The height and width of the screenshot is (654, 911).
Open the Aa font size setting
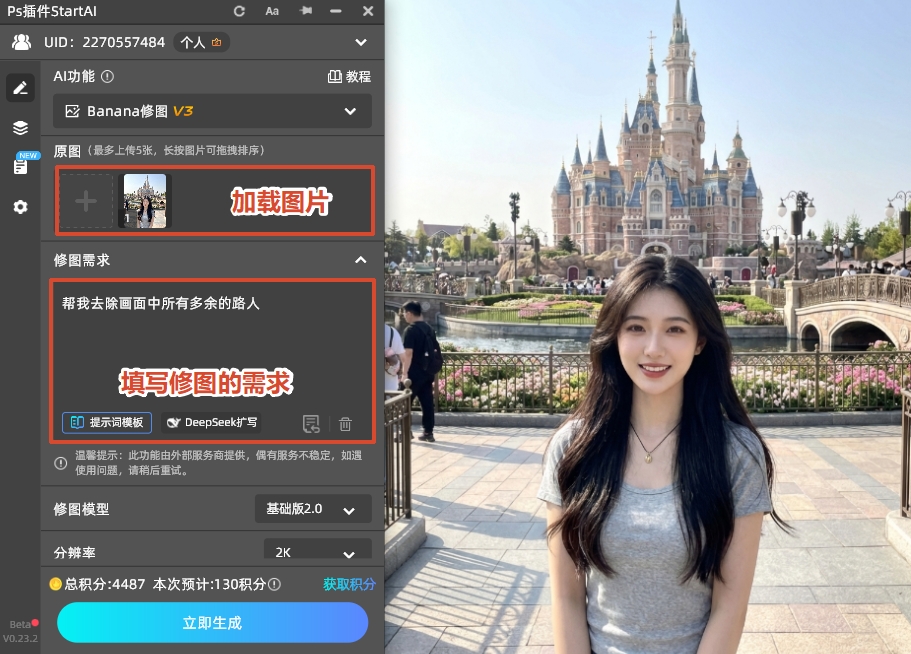[x=272, y=11]
